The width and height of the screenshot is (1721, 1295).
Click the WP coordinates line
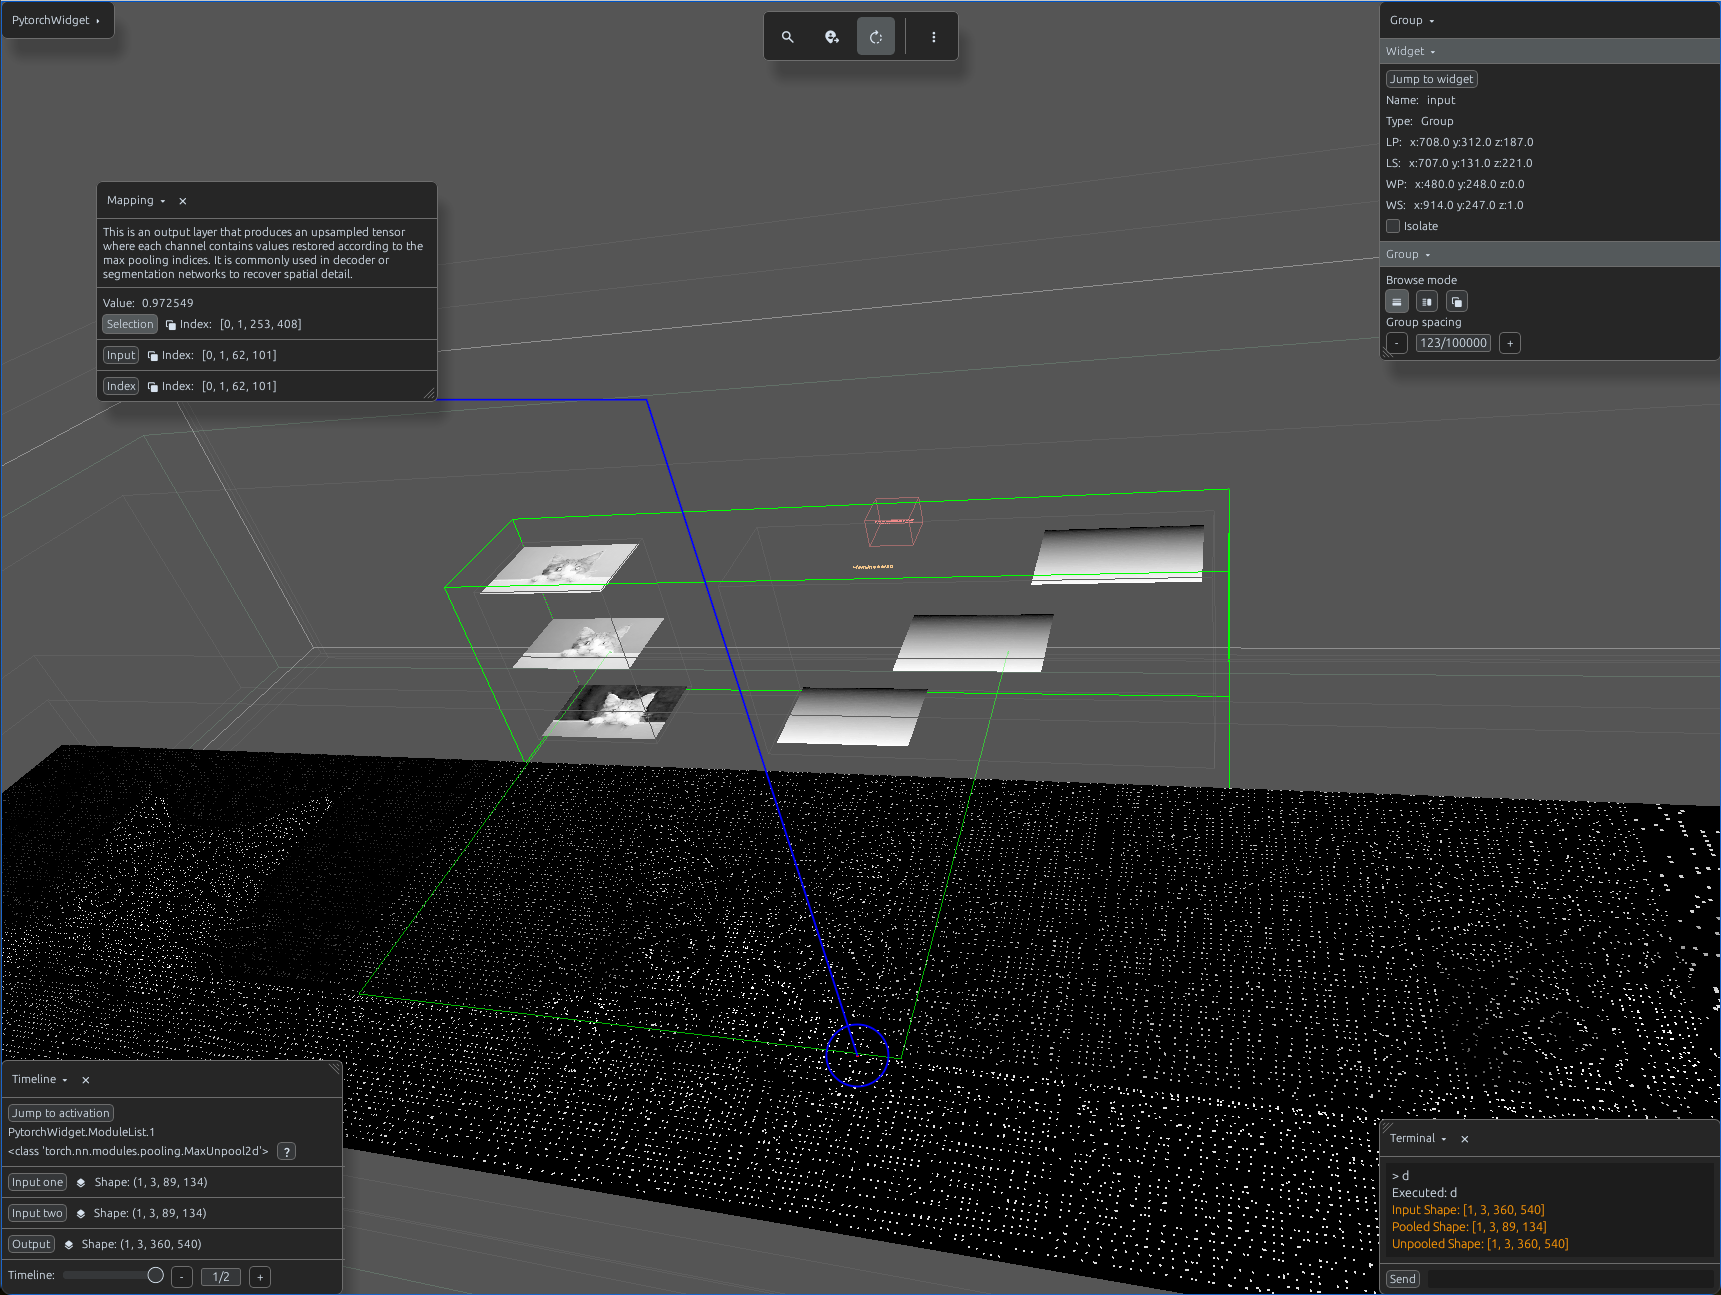pos(1455,185)
